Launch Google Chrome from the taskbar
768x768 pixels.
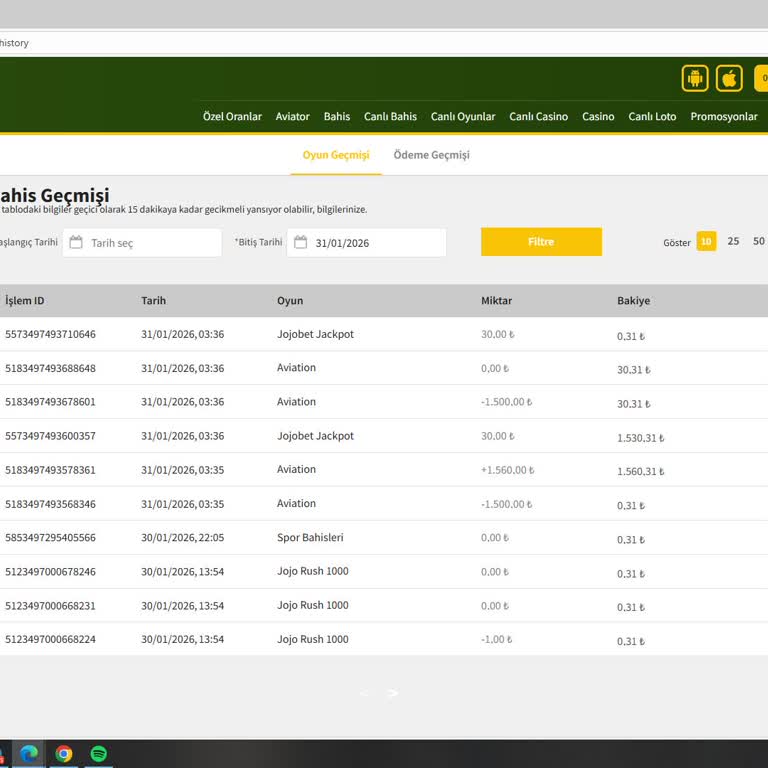(64, 754)
